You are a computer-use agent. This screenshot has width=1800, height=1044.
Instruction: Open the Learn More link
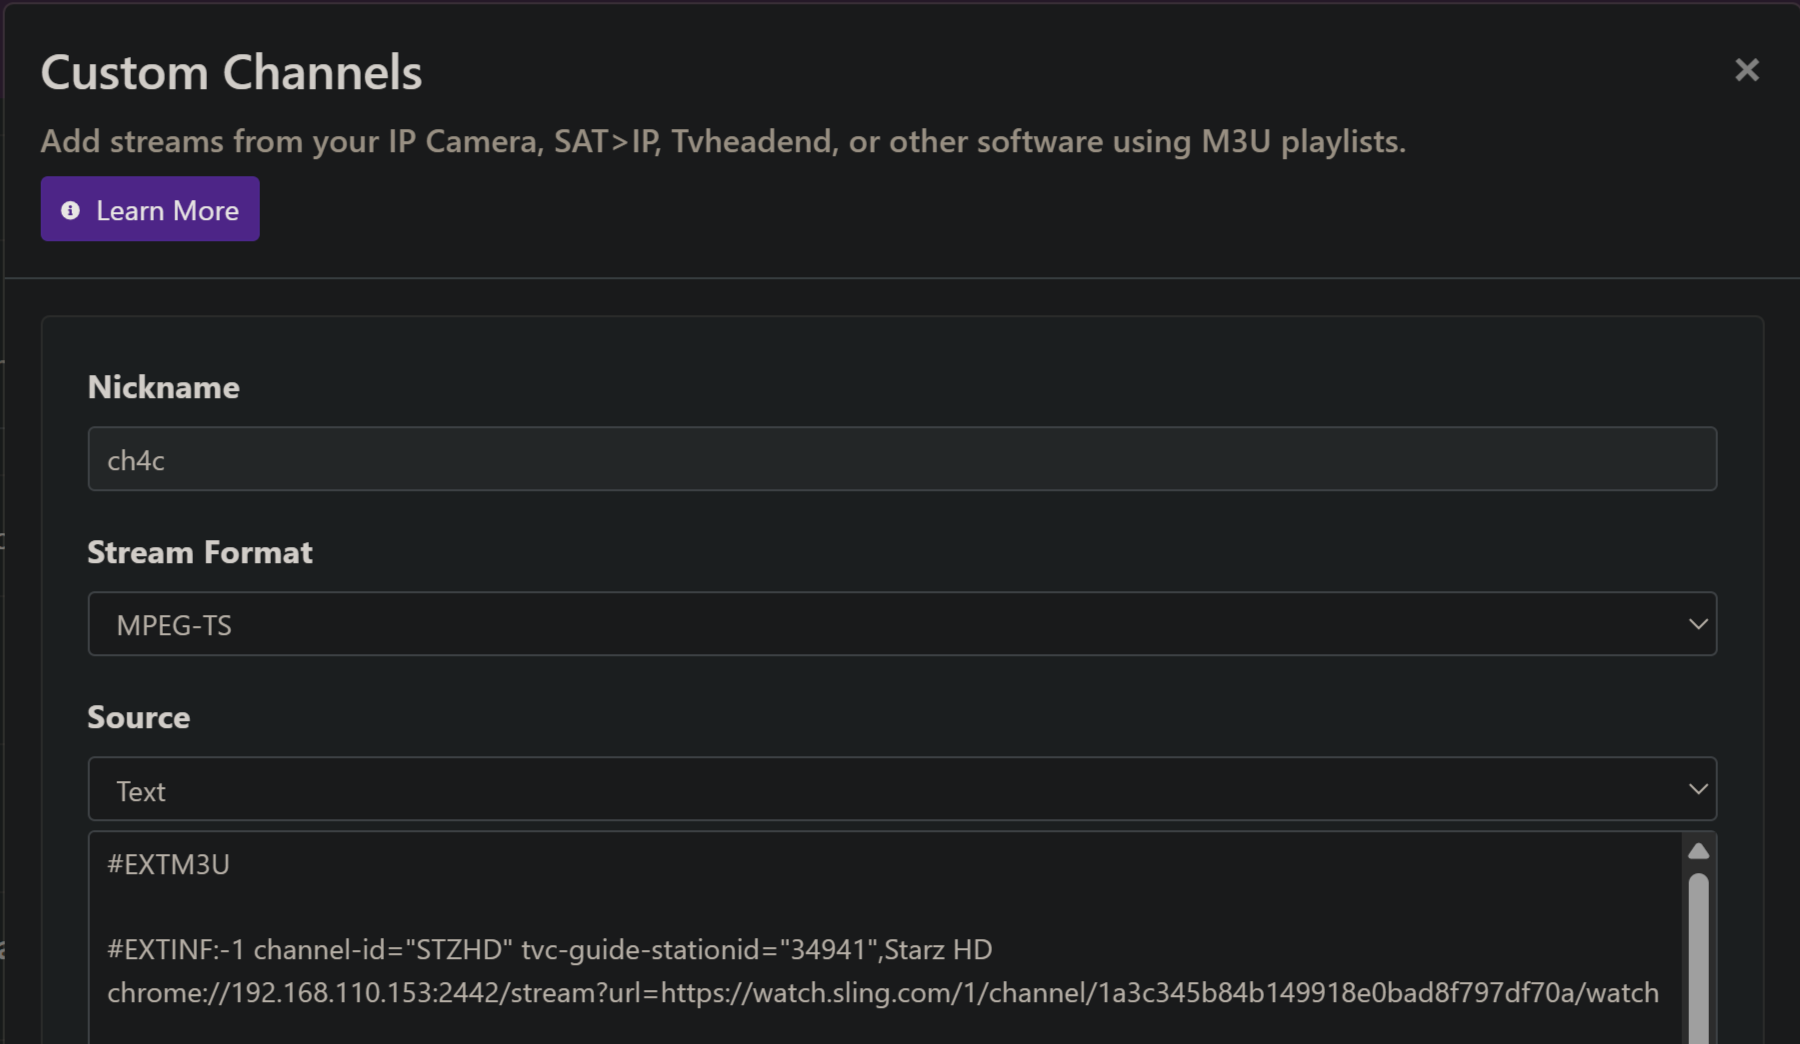pos(150,209)
